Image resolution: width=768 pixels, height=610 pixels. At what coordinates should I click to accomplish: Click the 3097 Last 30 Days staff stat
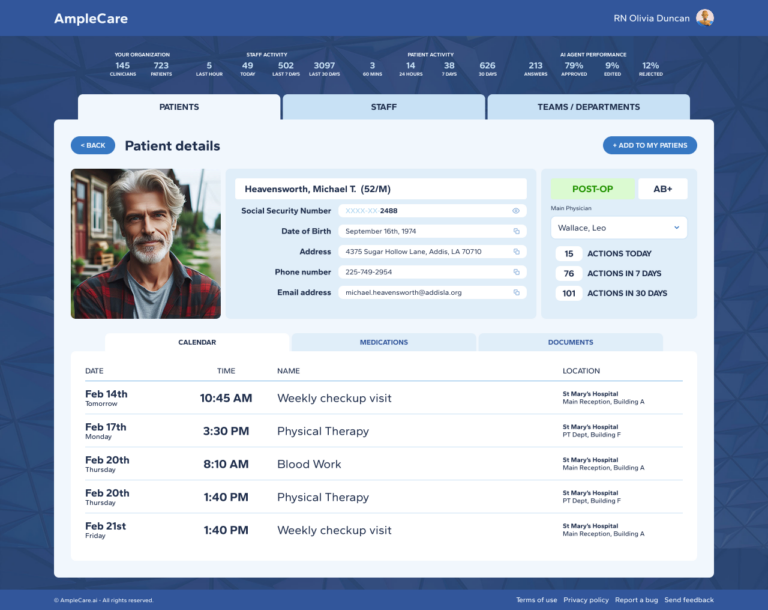324,69
